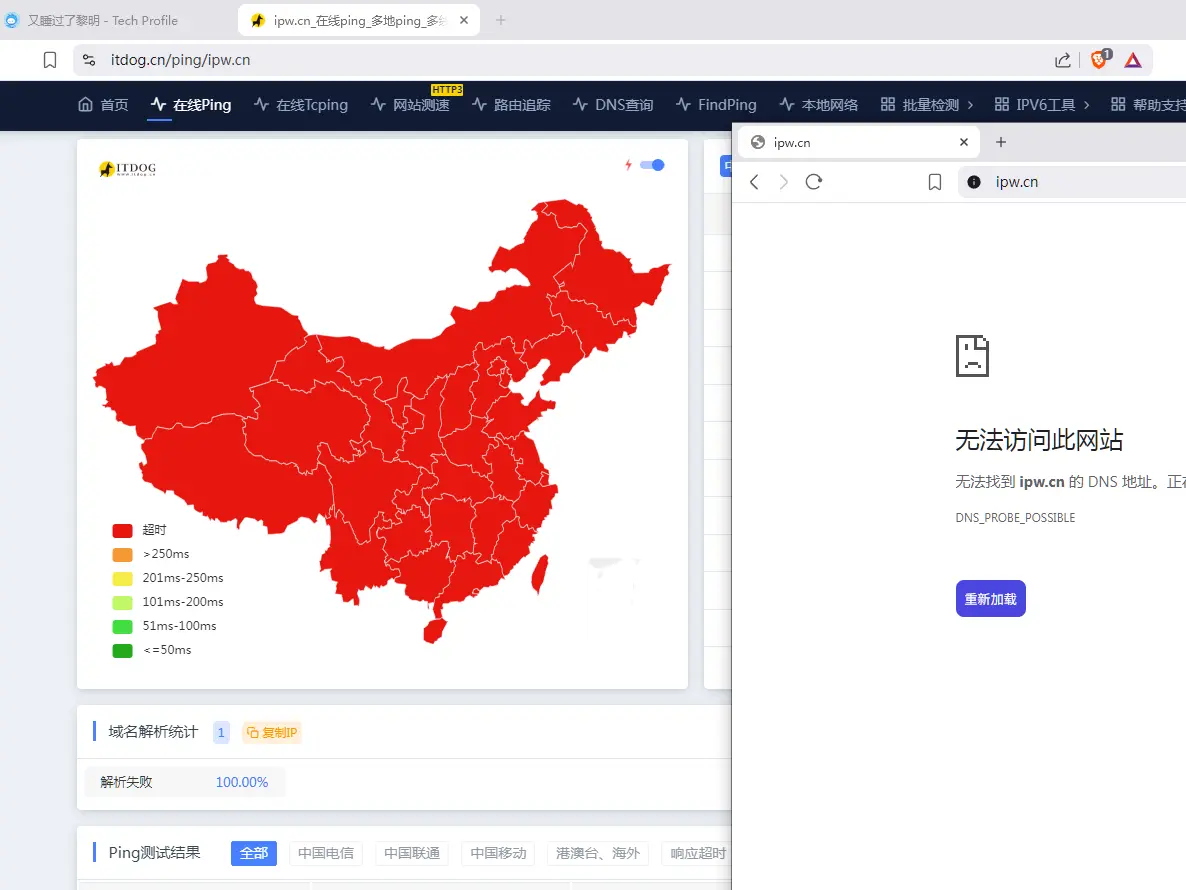The height and width of the screenshot is (890, 1186).
Task: Open the site settings icon in address bar
Action: pos(89,60)
